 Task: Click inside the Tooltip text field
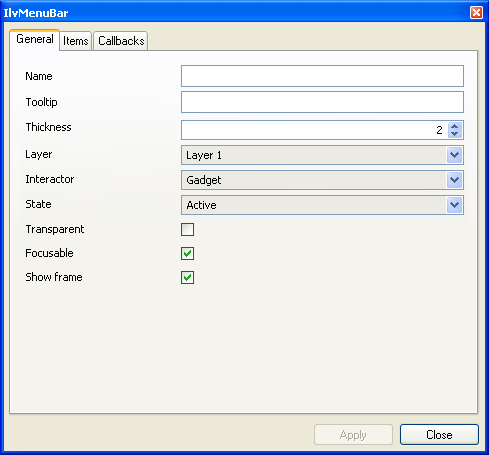[322, 102]
